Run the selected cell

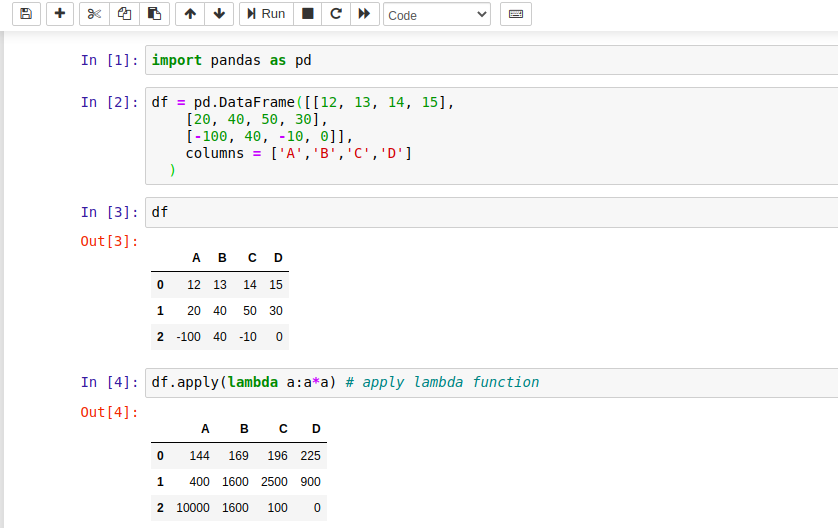[266, 14]
